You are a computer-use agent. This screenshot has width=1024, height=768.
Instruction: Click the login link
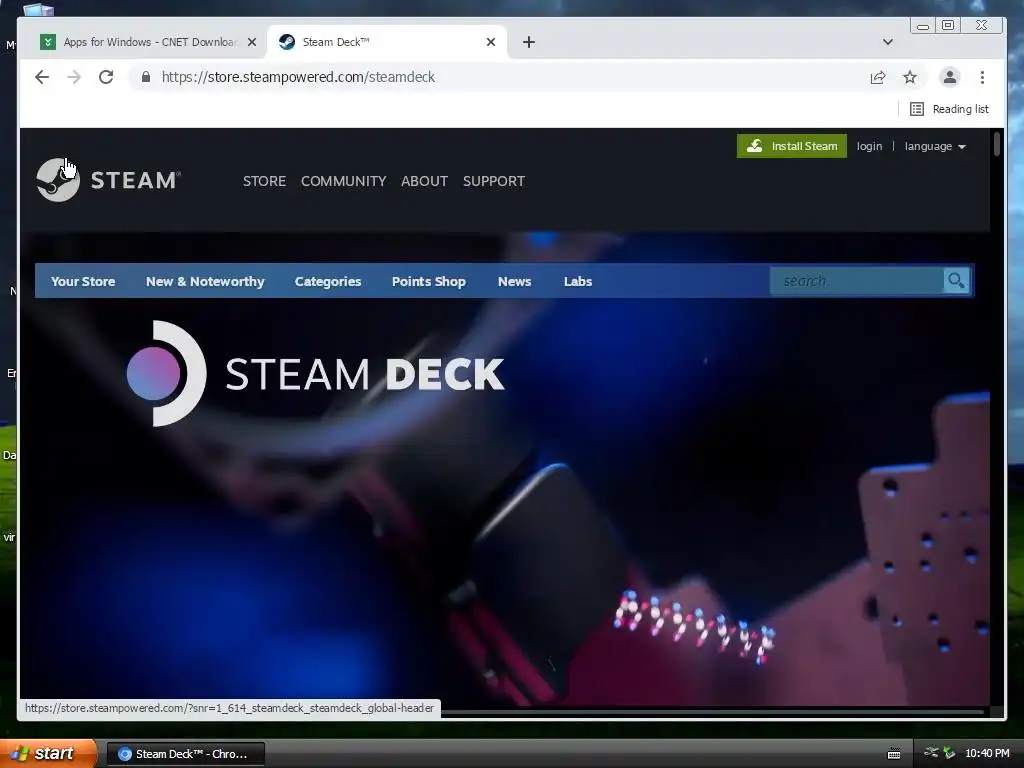869,146
